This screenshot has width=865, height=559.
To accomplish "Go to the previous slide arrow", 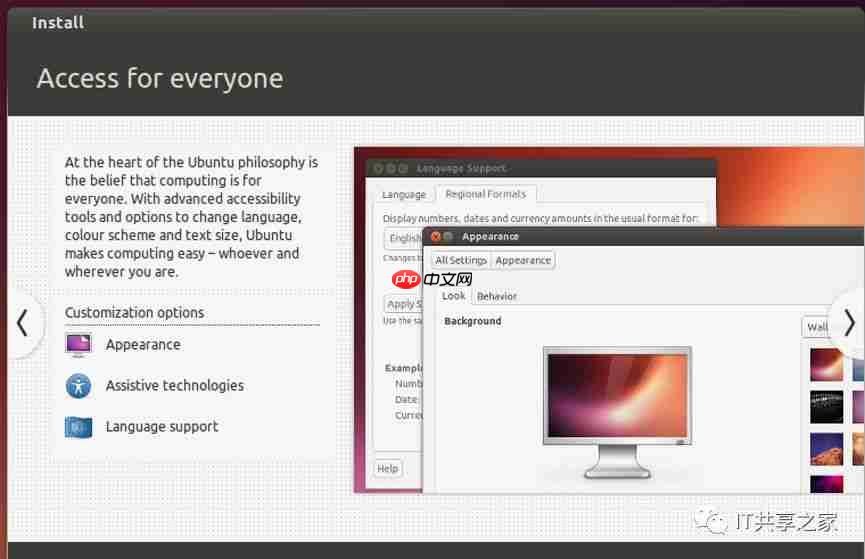I will 22,323.
